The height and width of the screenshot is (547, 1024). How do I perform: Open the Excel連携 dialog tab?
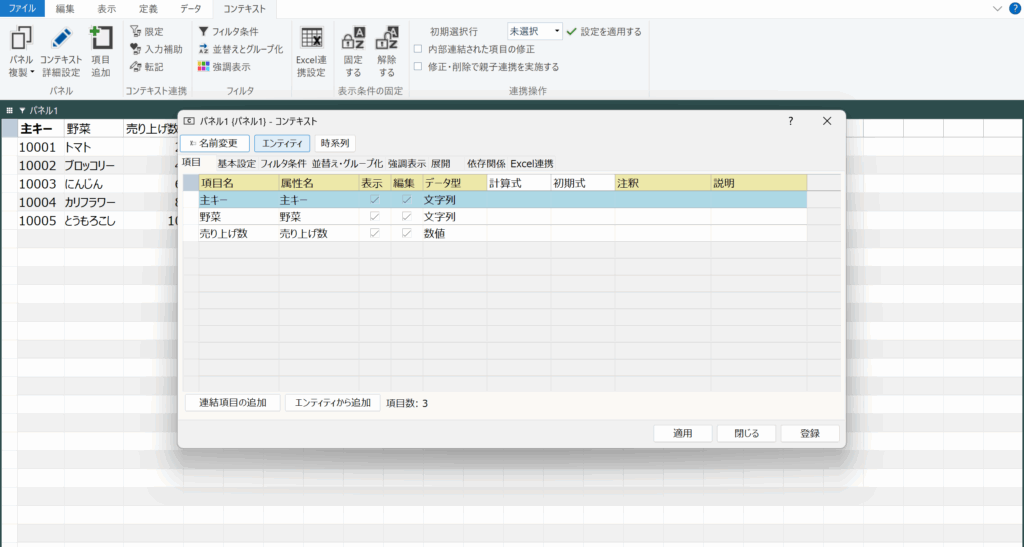532,164
